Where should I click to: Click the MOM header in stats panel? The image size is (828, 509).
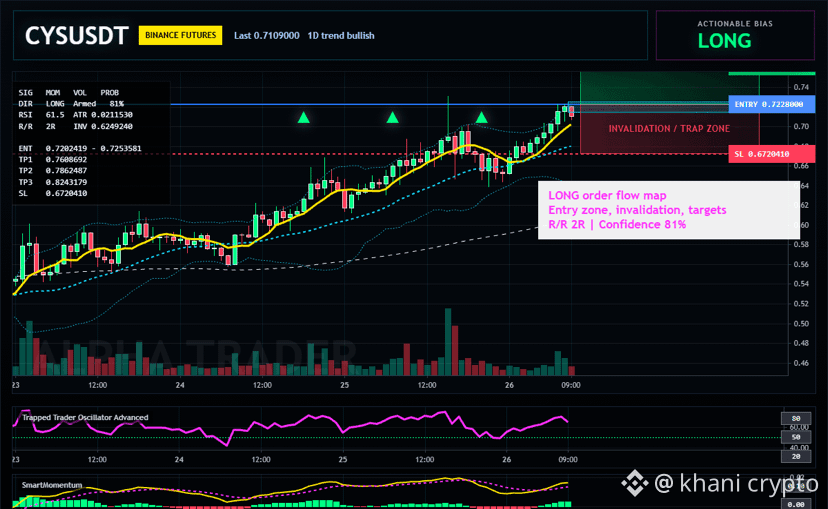(x=53, y=92)
